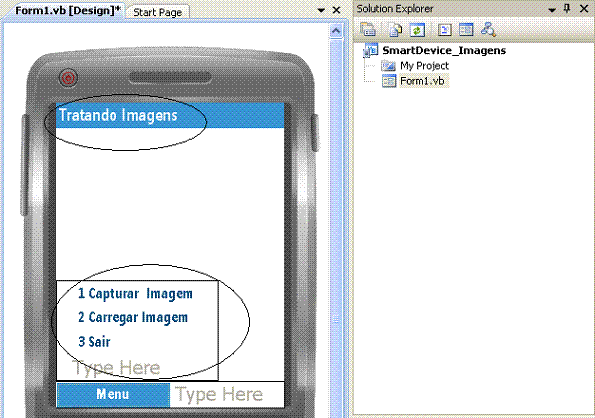Click the Properties icon in Solution Explorer toolbar
The image size is (595, 418).
pyautogui.click(x=368, y=30)
